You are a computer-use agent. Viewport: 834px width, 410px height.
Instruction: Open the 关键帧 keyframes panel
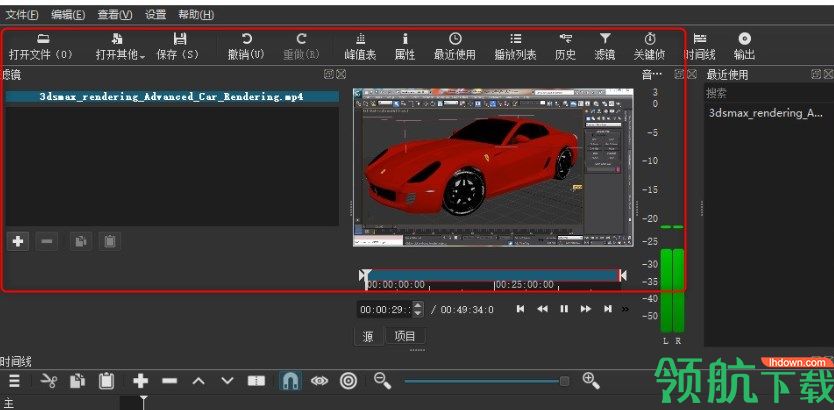pyautogui.click(x=649, y=47)
